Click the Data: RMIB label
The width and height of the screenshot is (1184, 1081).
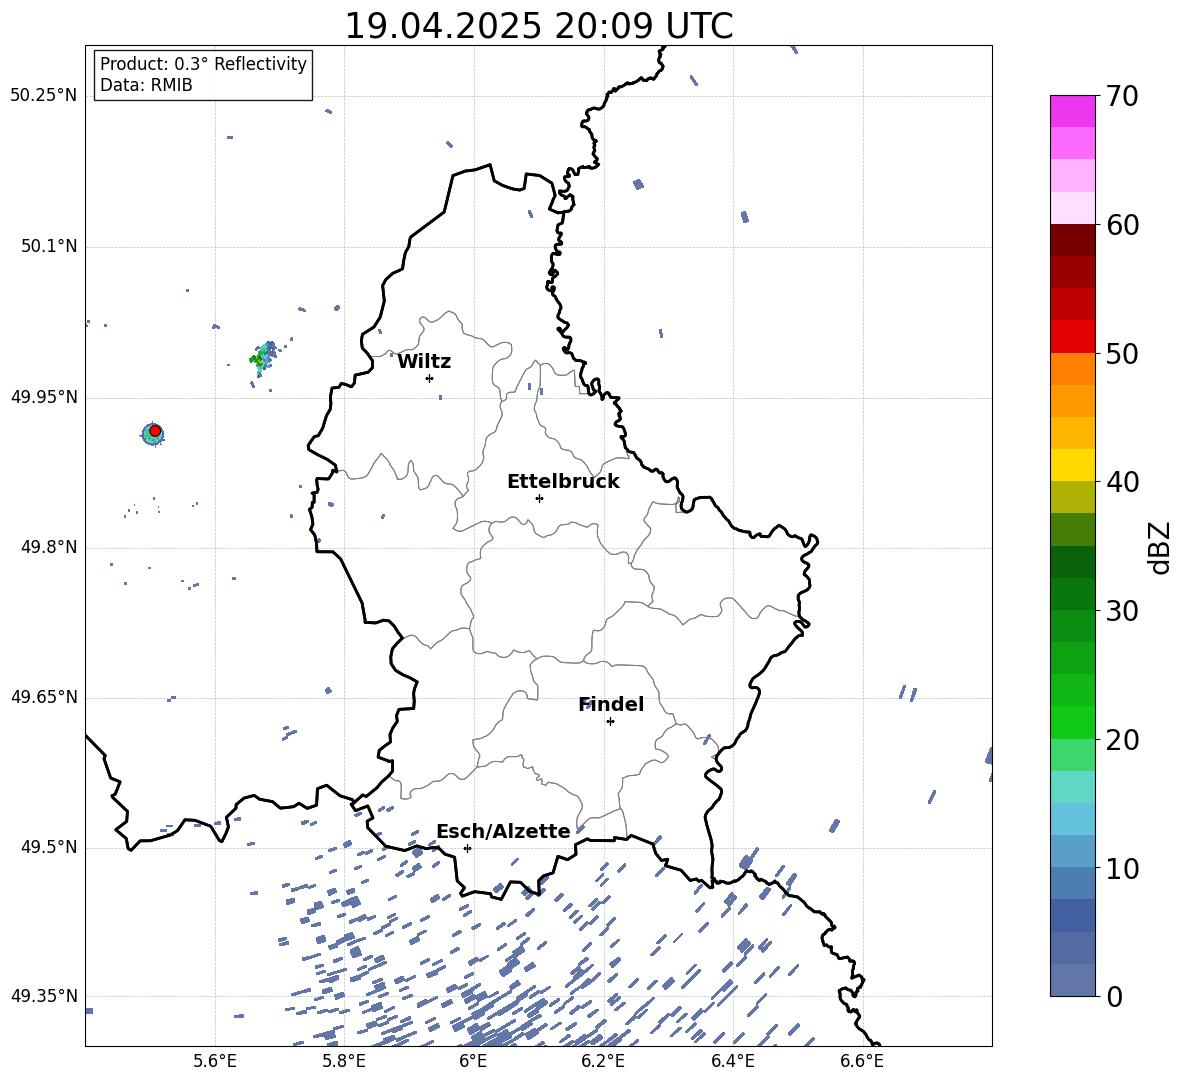[146, 85]
